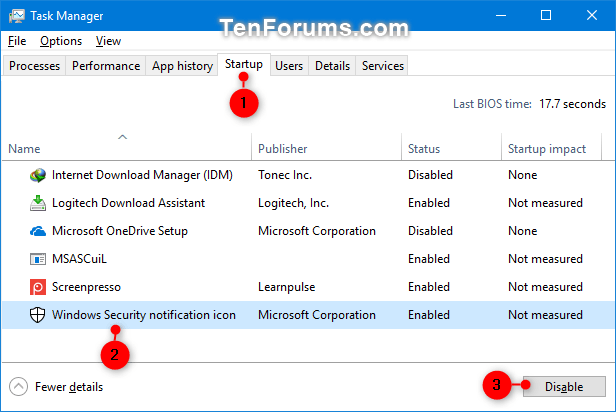
Task: Select the MSASCuiL row name
Action: (x=79, y=259)
